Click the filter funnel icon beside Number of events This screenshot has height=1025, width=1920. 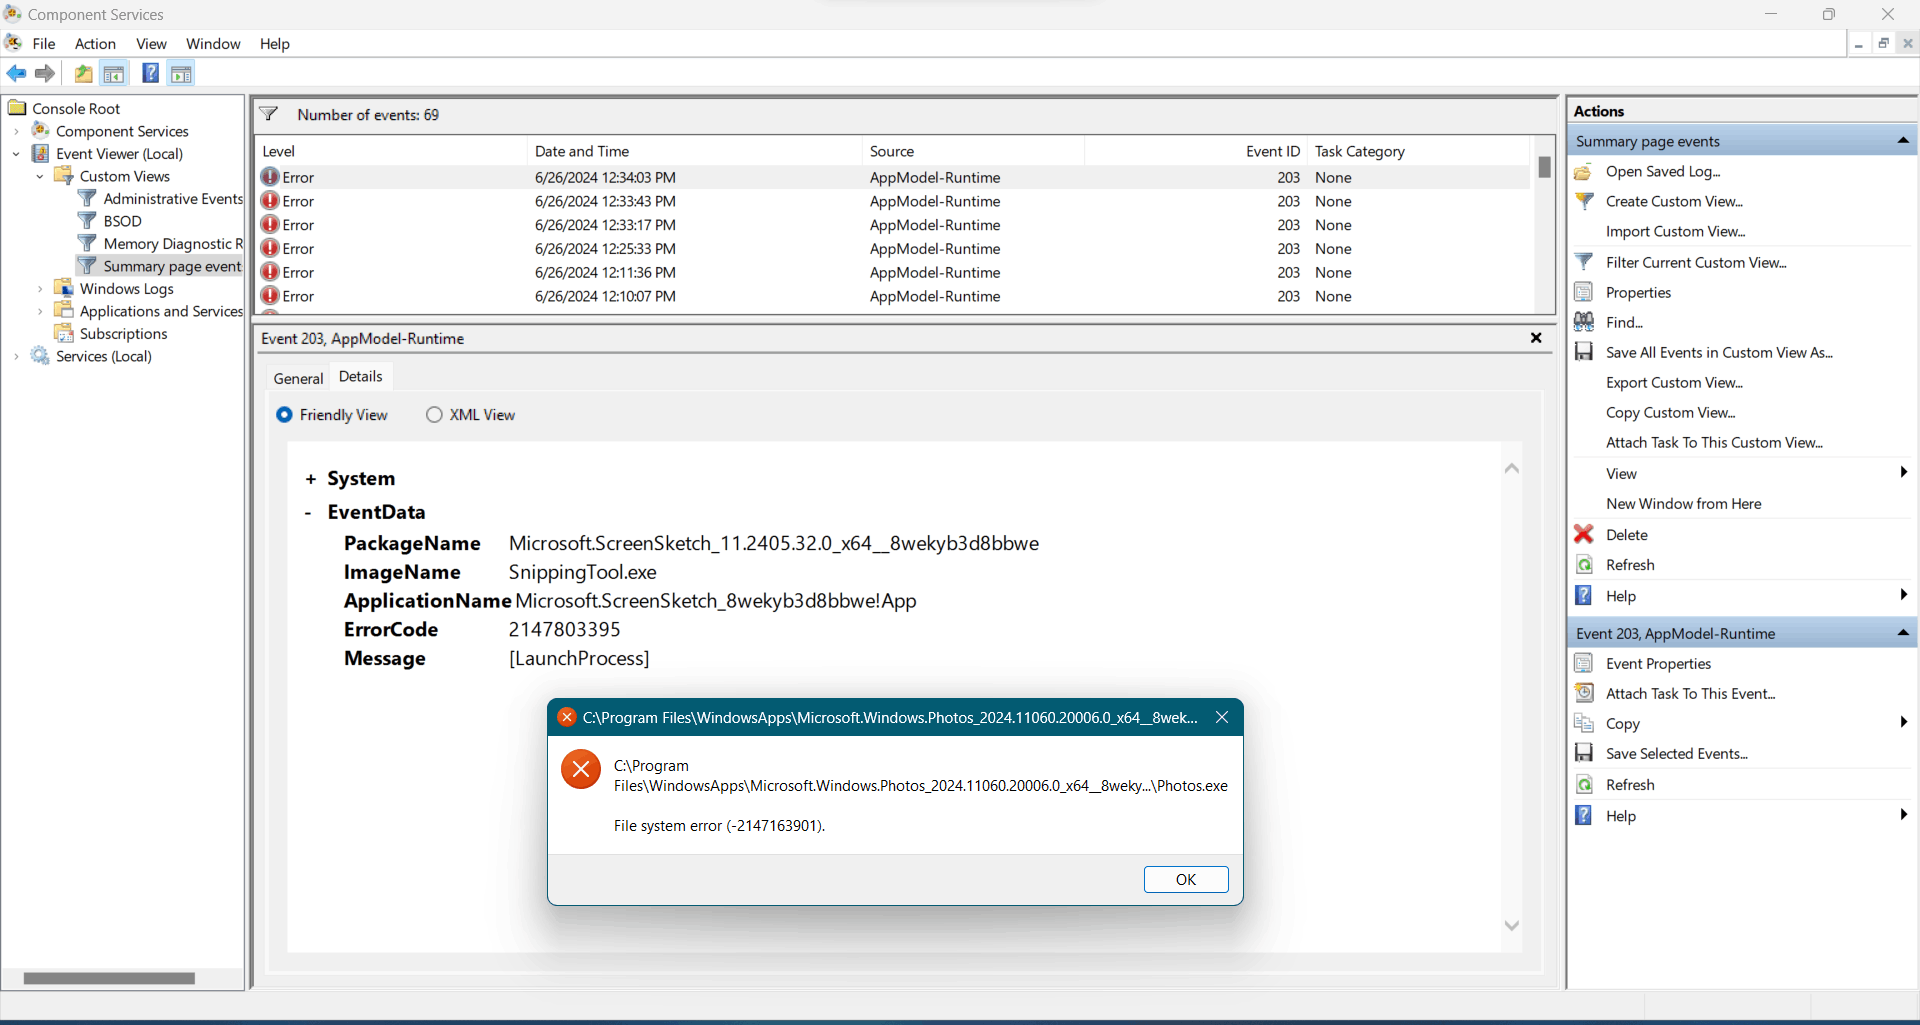pyautogui.click(x=269, y=114)
